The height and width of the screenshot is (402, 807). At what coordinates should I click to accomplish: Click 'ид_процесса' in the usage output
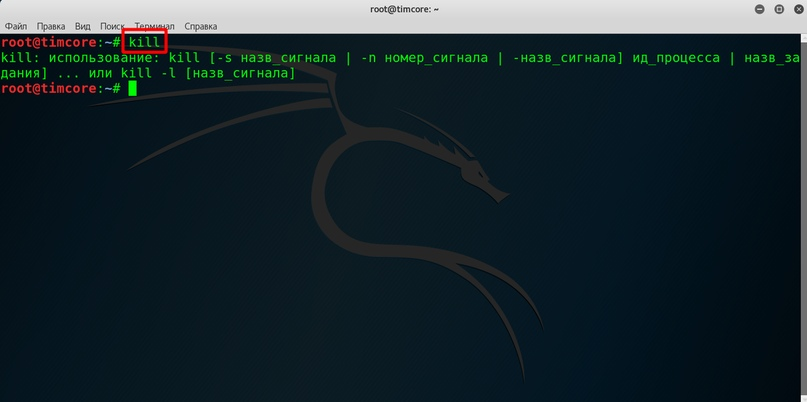click(x=676, y=58)
